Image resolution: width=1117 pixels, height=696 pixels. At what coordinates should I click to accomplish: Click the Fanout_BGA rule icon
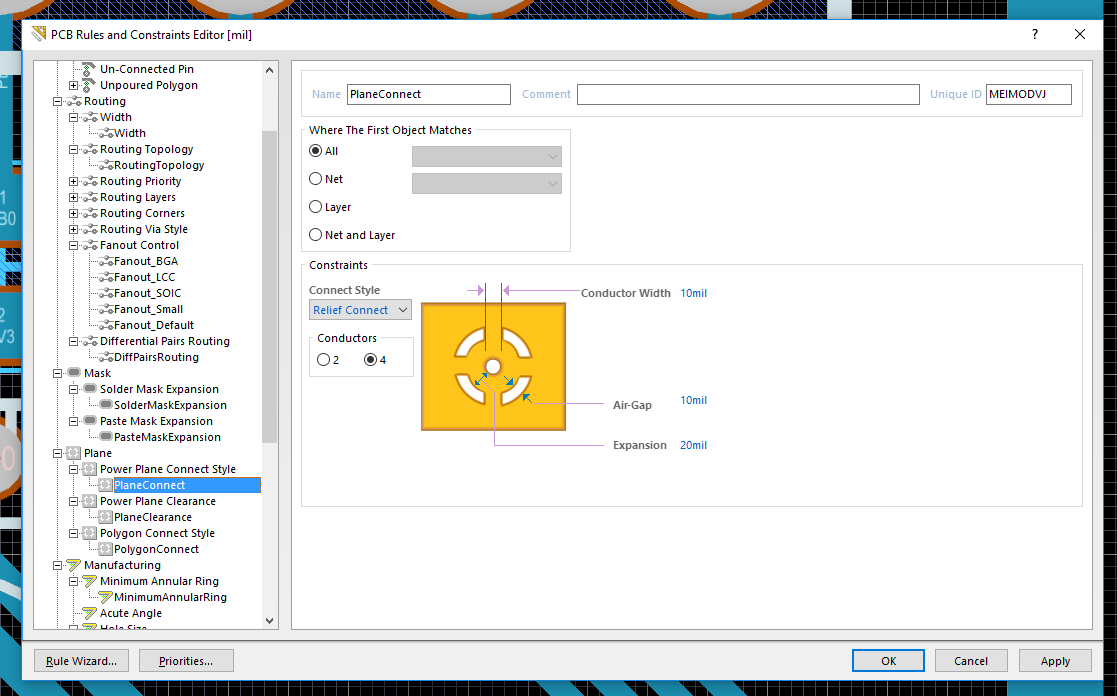[x=106, y=261]
